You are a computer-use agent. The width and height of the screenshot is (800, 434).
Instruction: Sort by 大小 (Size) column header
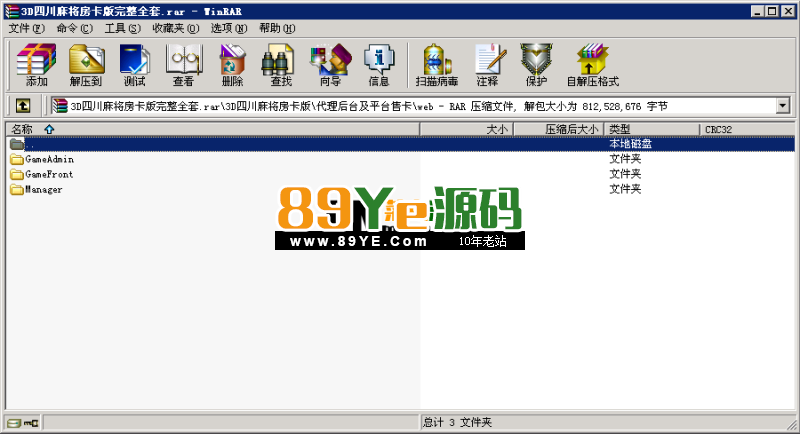[x=497, y=129]
